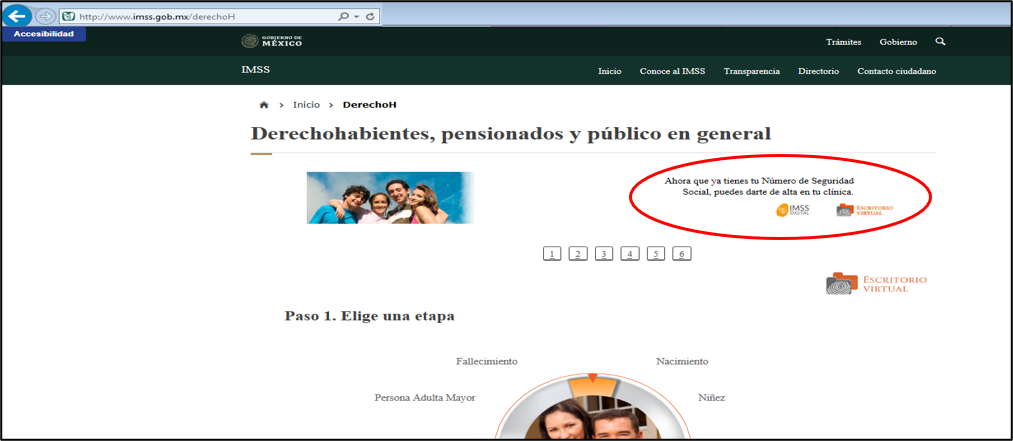Select slide 5 in the carousel pager
This screenshot has width=1013, height=441.
point(655,254)
